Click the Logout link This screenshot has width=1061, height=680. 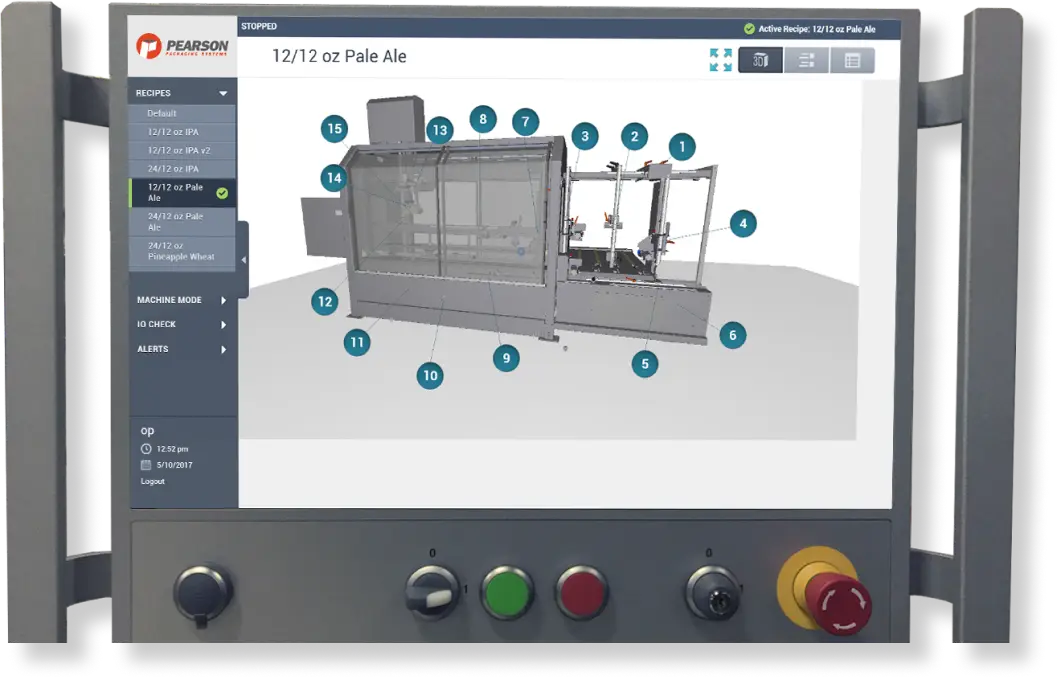(153, 481)
